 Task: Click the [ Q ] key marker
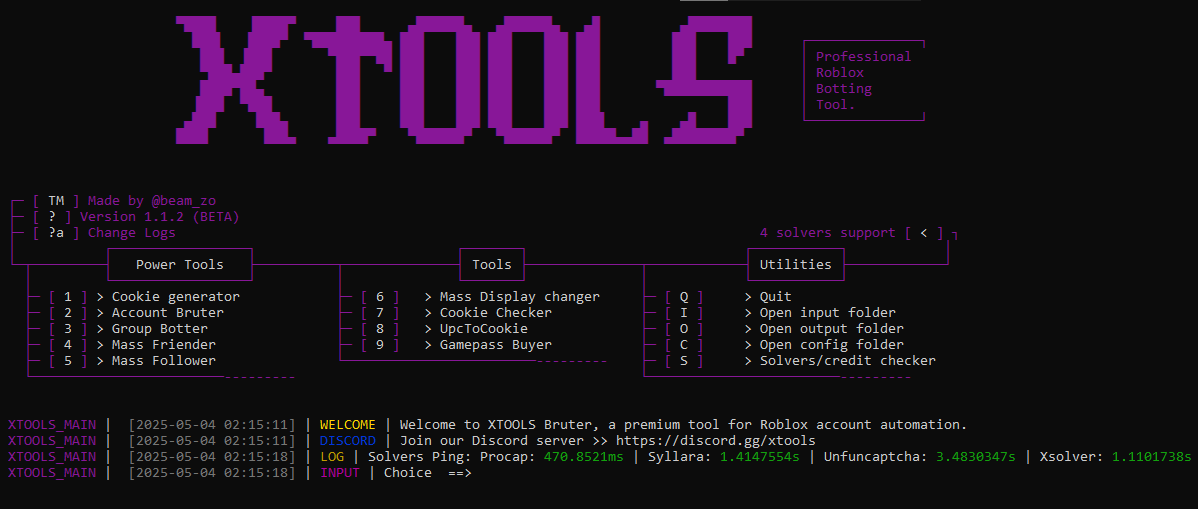(684, 297)
